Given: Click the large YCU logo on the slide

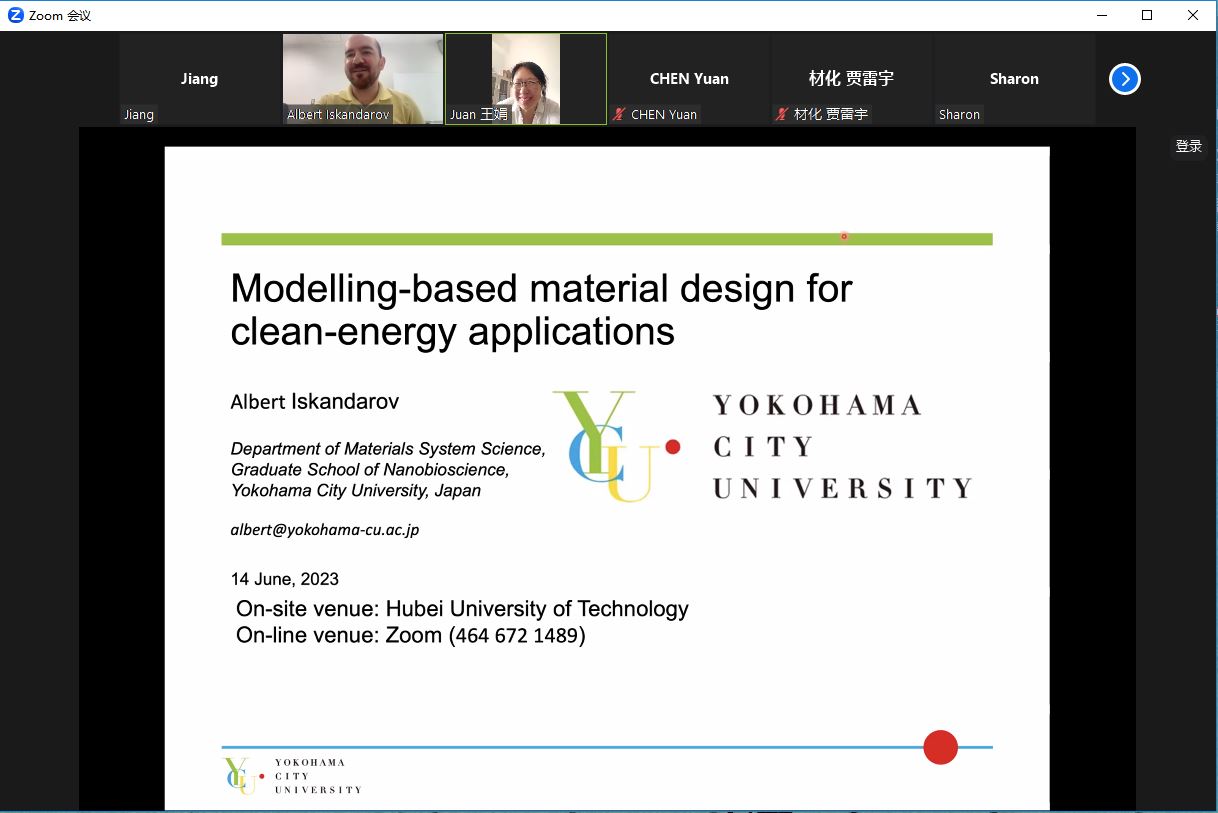Looking at the screenshot, I should pos(608,445).
